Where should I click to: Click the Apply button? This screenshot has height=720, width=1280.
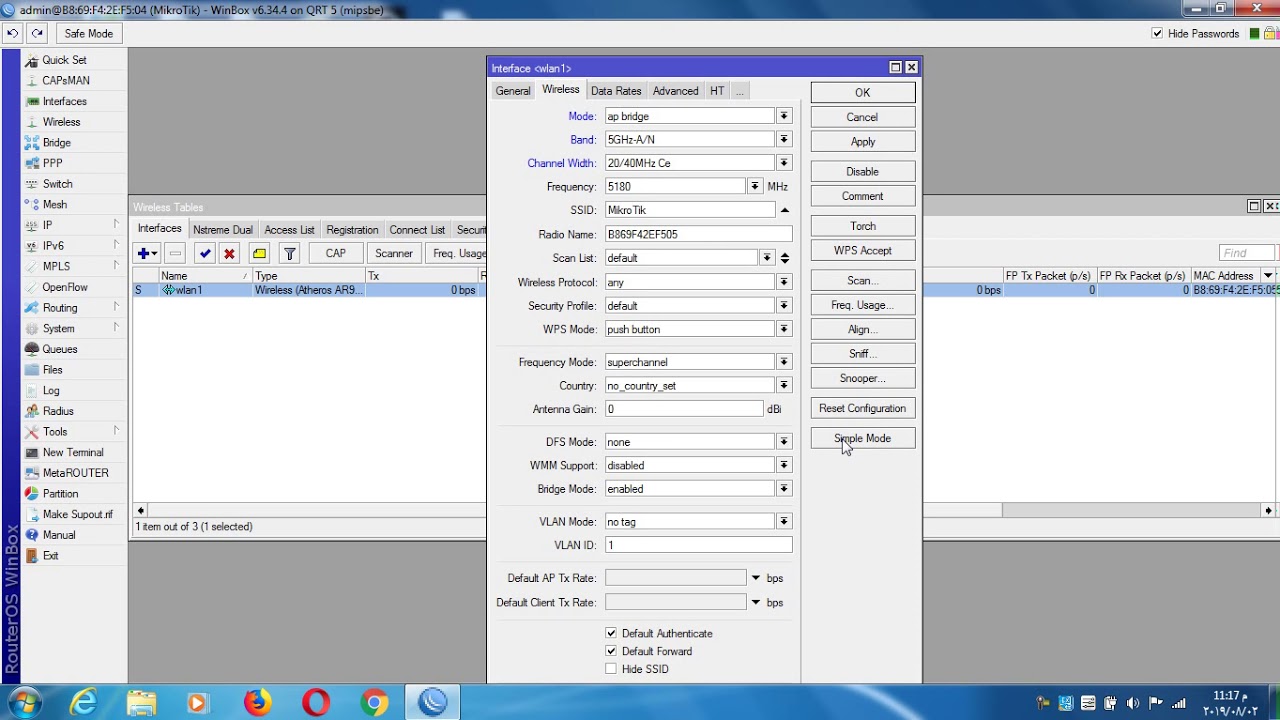pos(863,142)
